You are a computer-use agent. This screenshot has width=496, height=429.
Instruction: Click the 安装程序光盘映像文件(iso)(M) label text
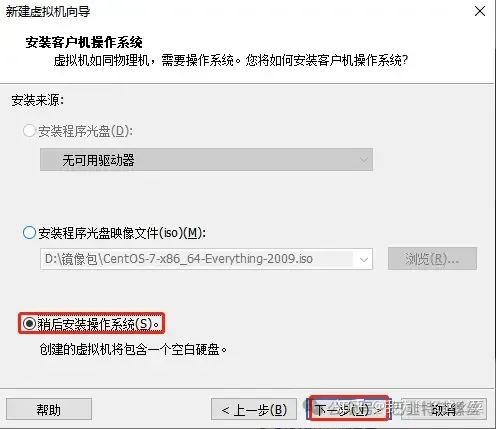pos(122,233)
